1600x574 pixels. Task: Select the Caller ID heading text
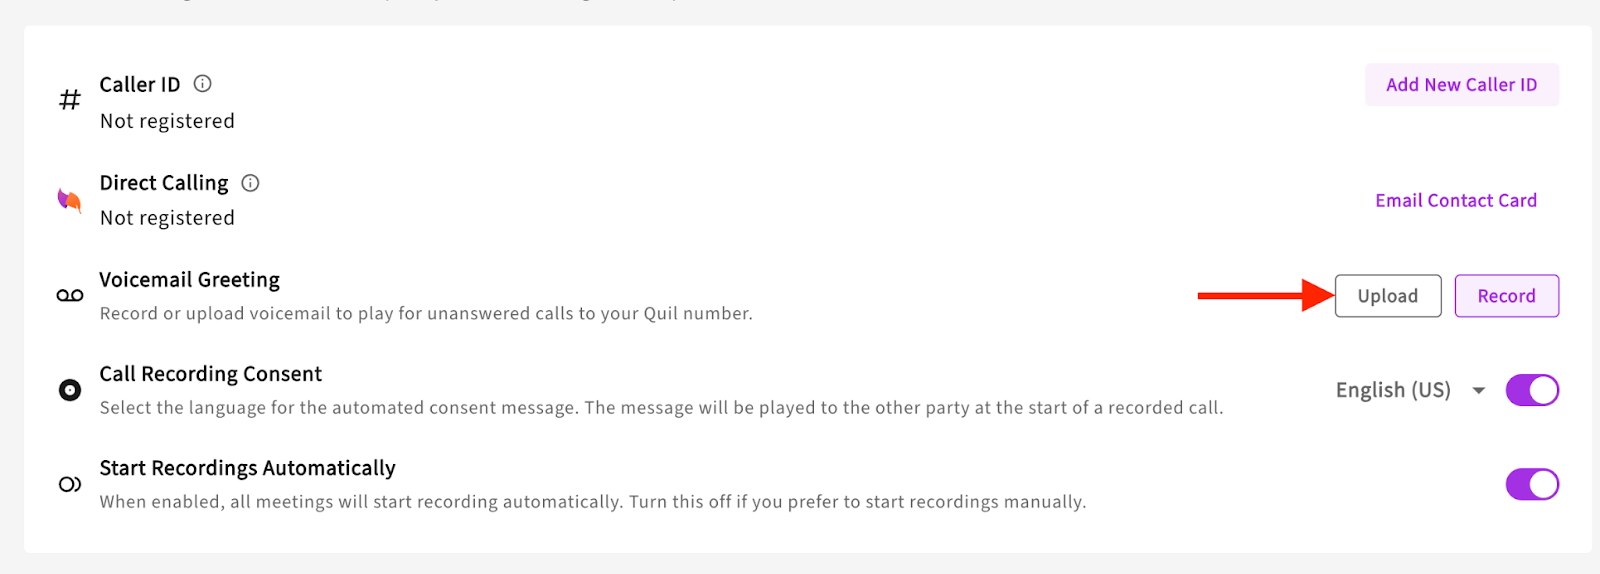point(140,85)
